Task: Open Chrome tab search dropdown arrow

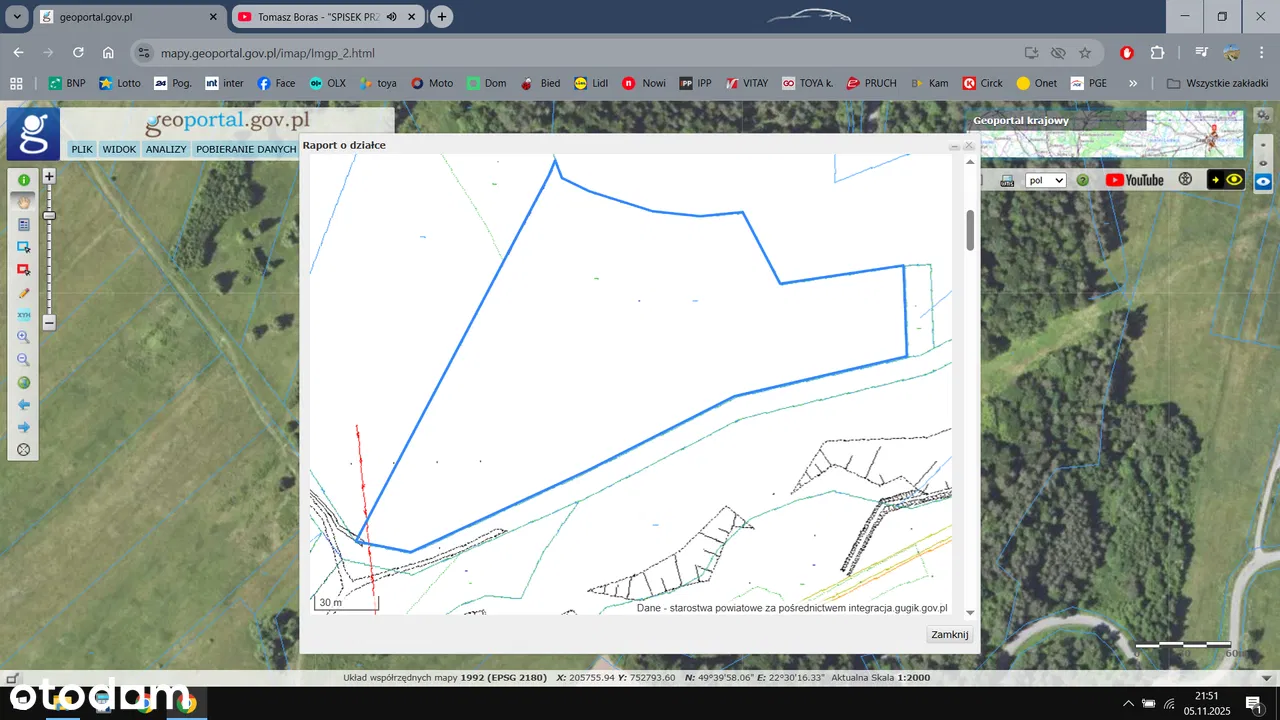Action: click(17, 17)
